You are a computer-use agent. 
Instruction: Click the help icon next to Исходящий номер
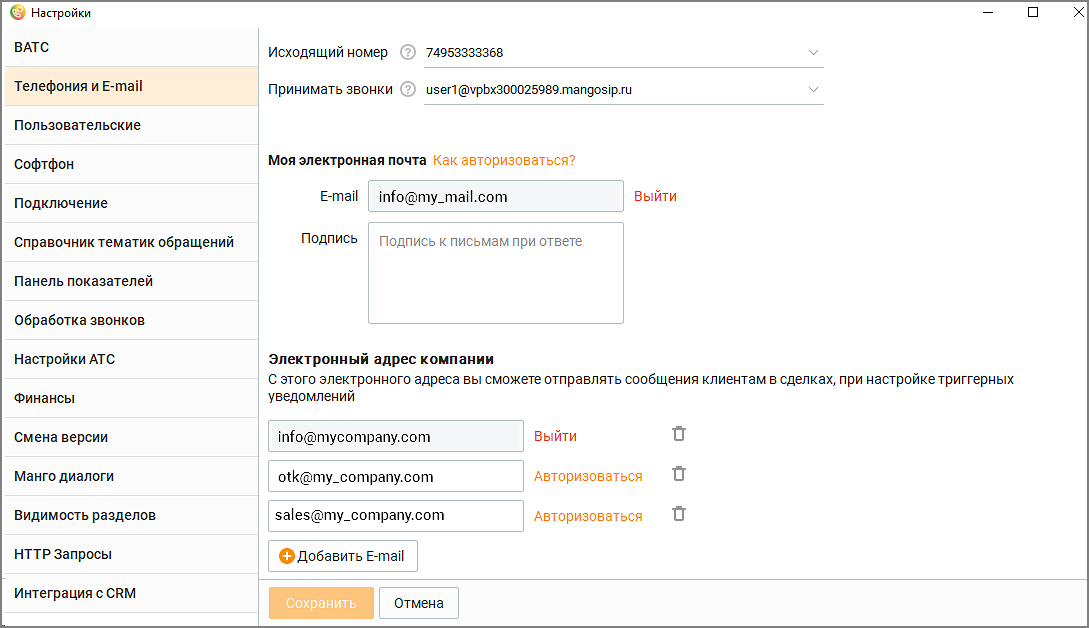click(x=408, y=52)
